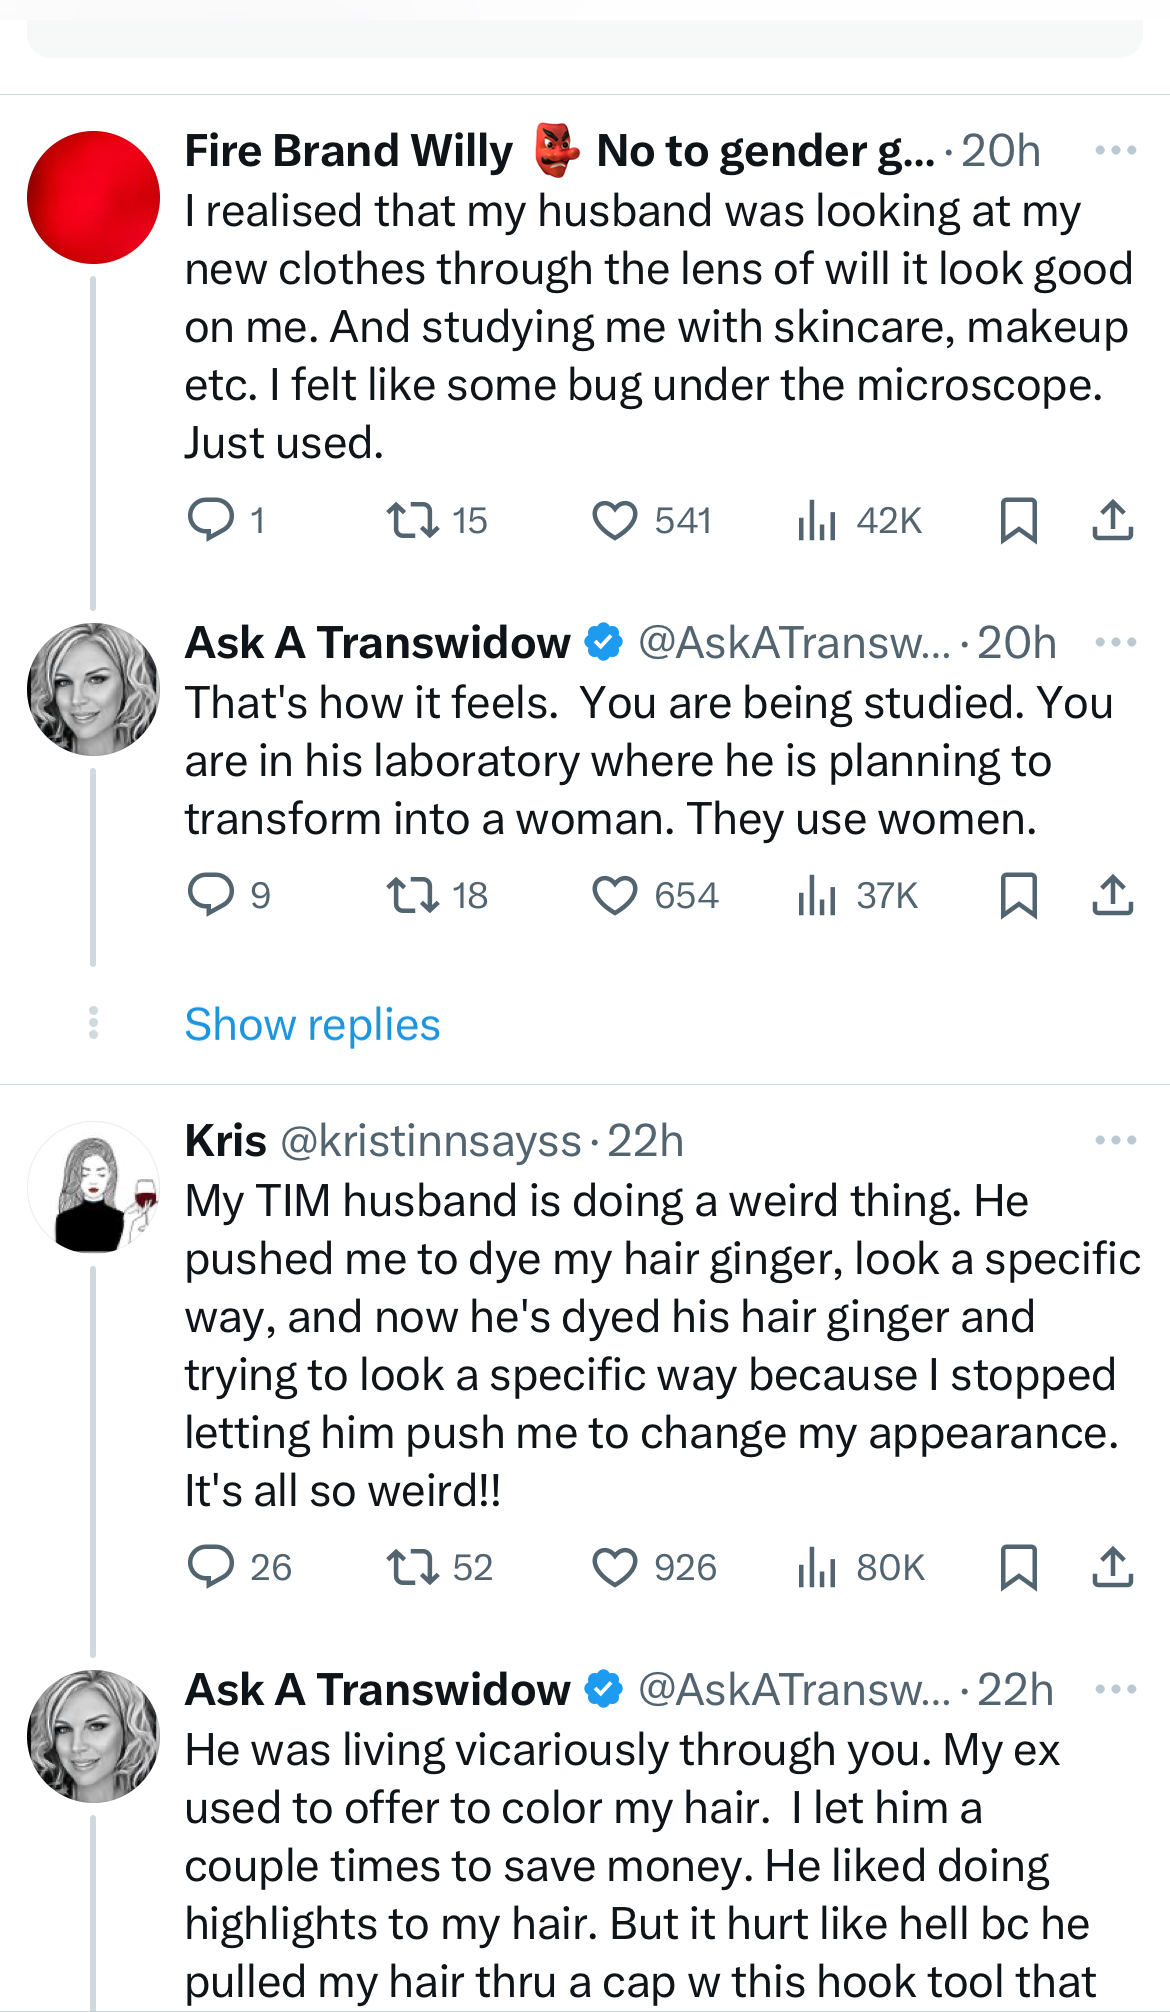
Task: Retweet Fire Brand Willy's post
Action: pyautogui.click(x=412, y=520)
